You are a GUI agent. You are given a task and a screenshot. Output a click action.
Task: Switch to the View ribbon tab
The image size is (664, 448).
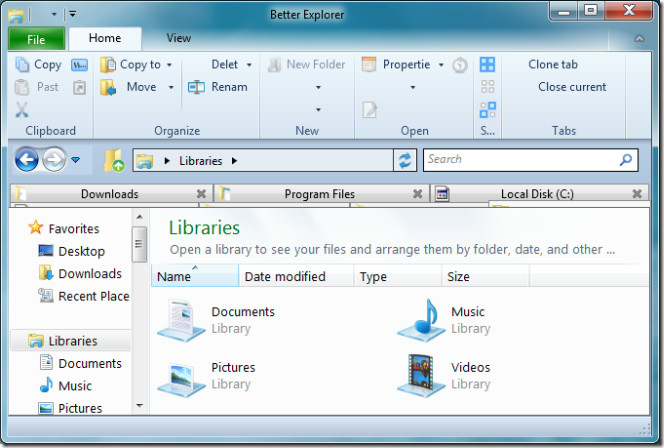[x=178, y=39]
